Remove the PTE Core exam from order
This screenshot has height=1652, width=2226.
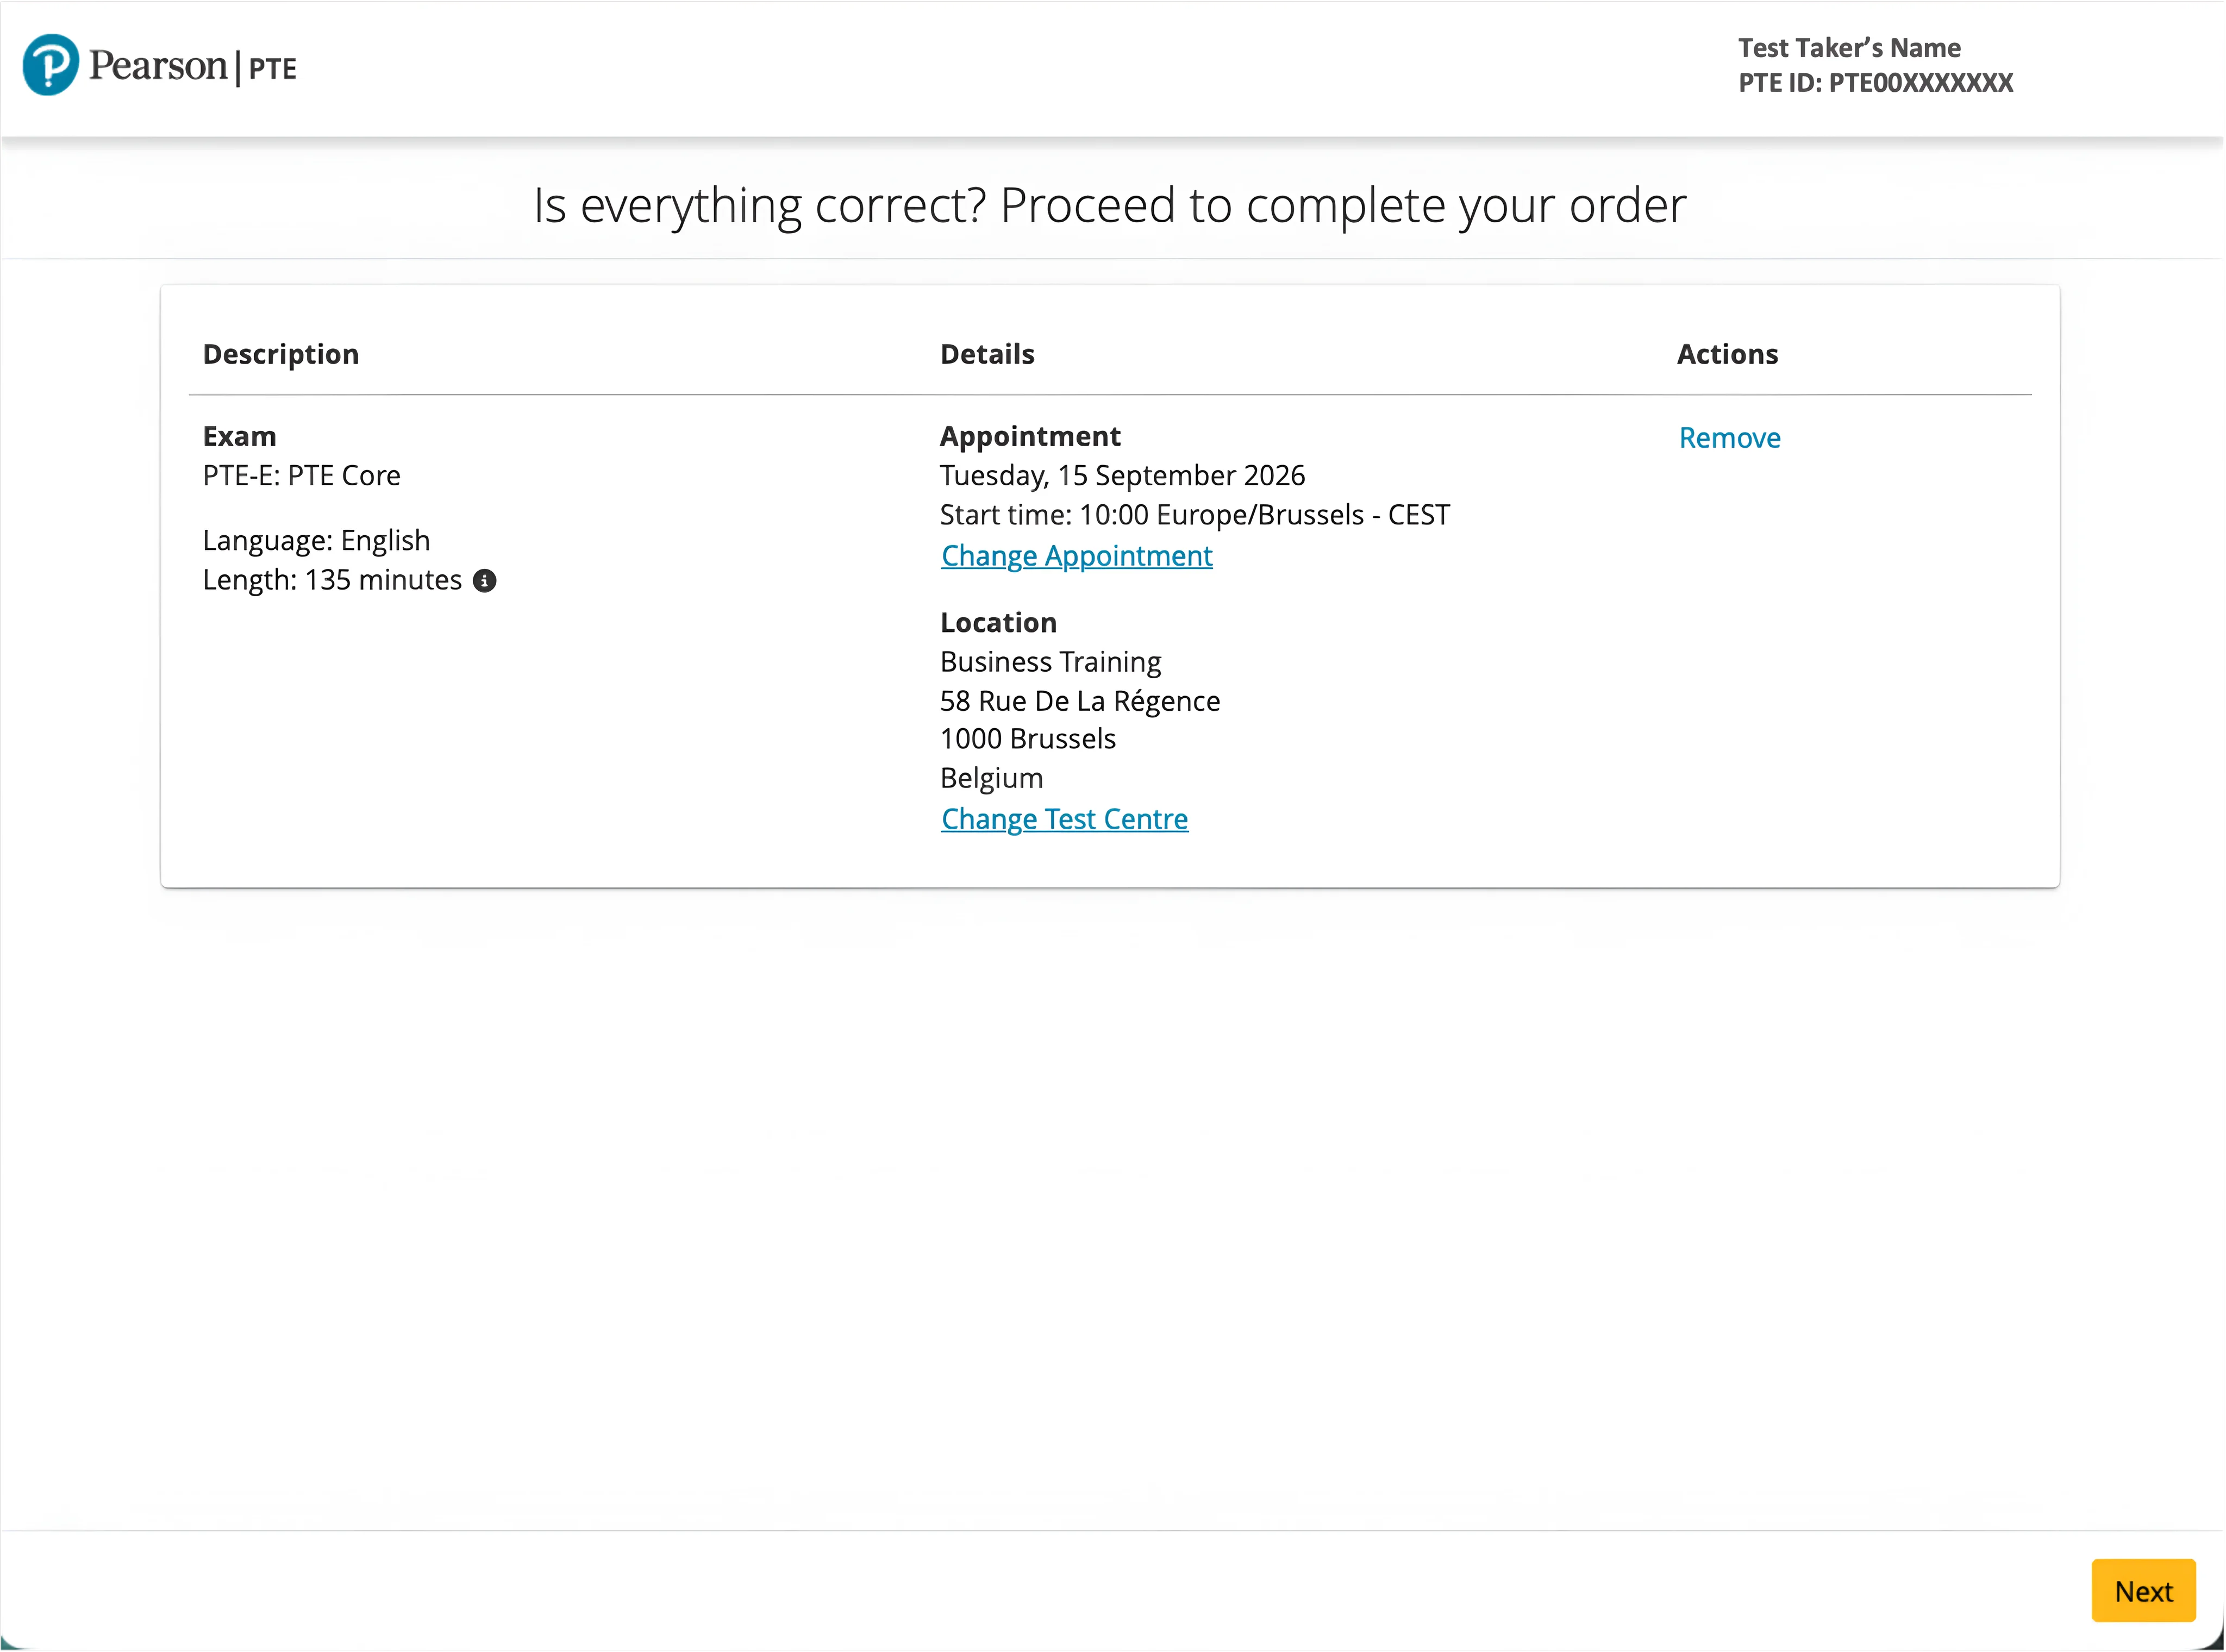(x=1729, y=438)
